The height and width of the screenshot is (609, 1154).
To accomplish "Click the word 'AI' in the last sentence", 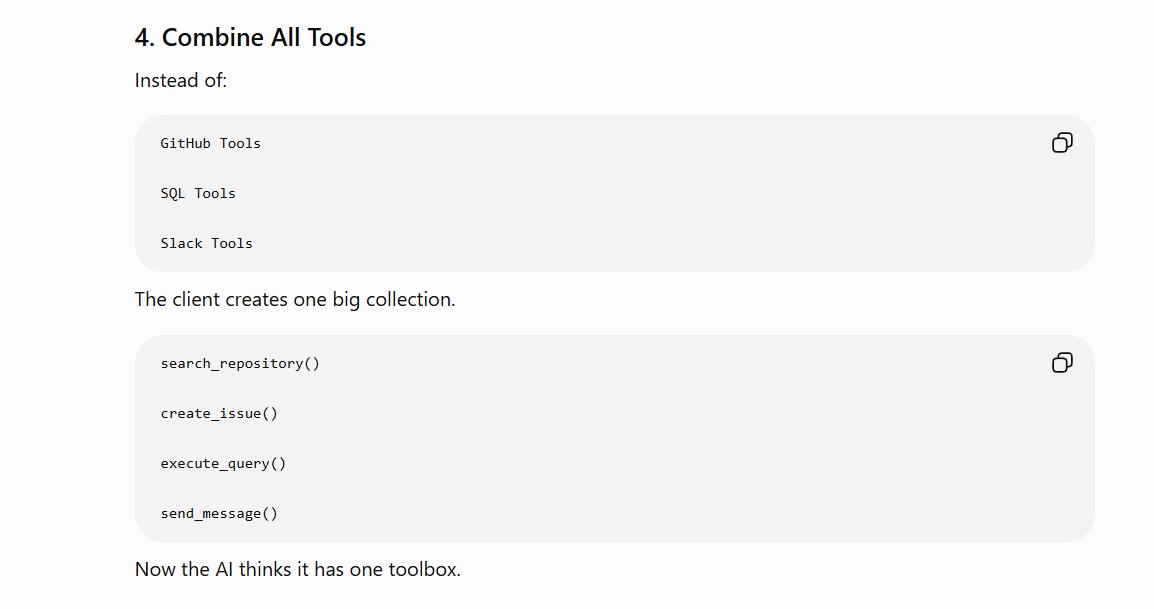I will [x=224, y=570].
